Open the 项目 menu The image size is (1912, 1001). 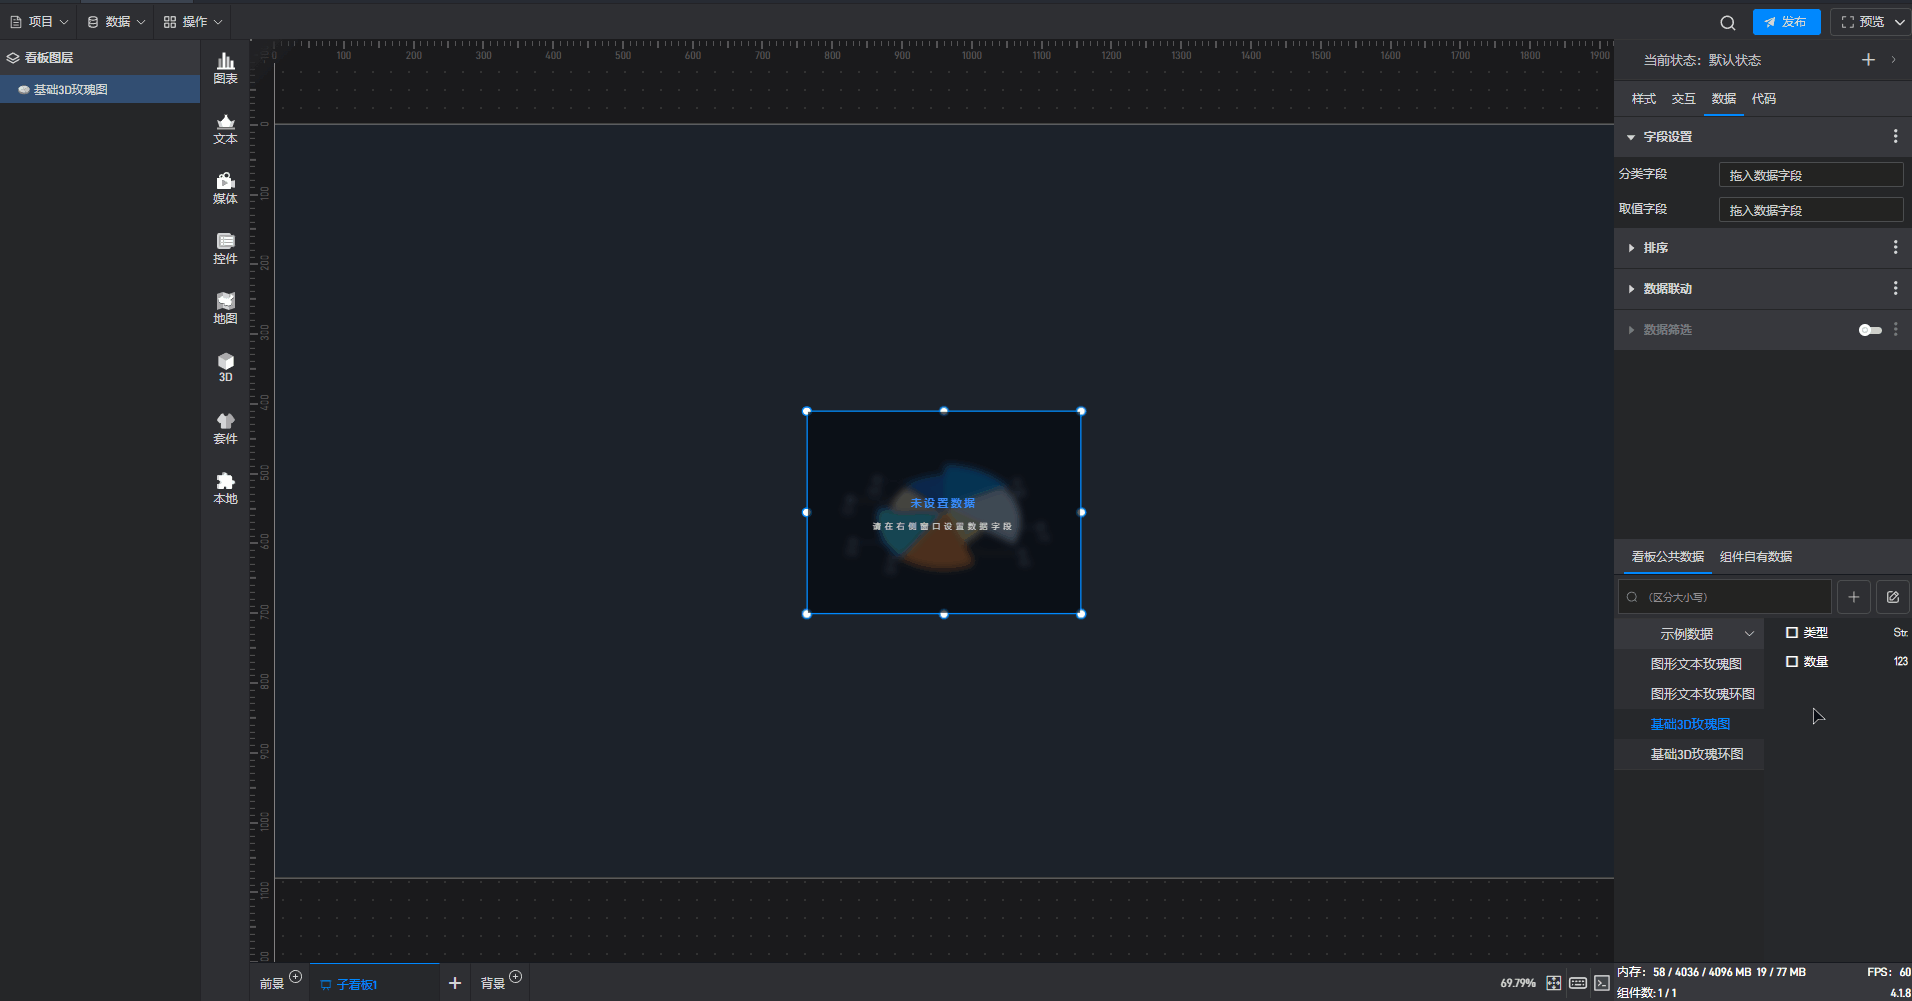pos(39,22)
